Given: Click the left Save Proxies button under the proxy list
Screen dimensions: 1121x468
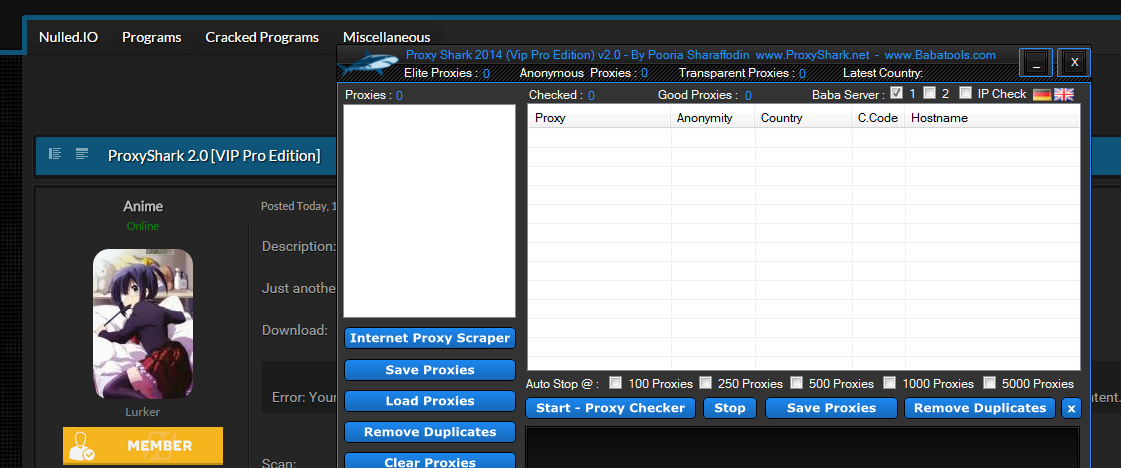Looking at the screenshot, I should point(430,370).
